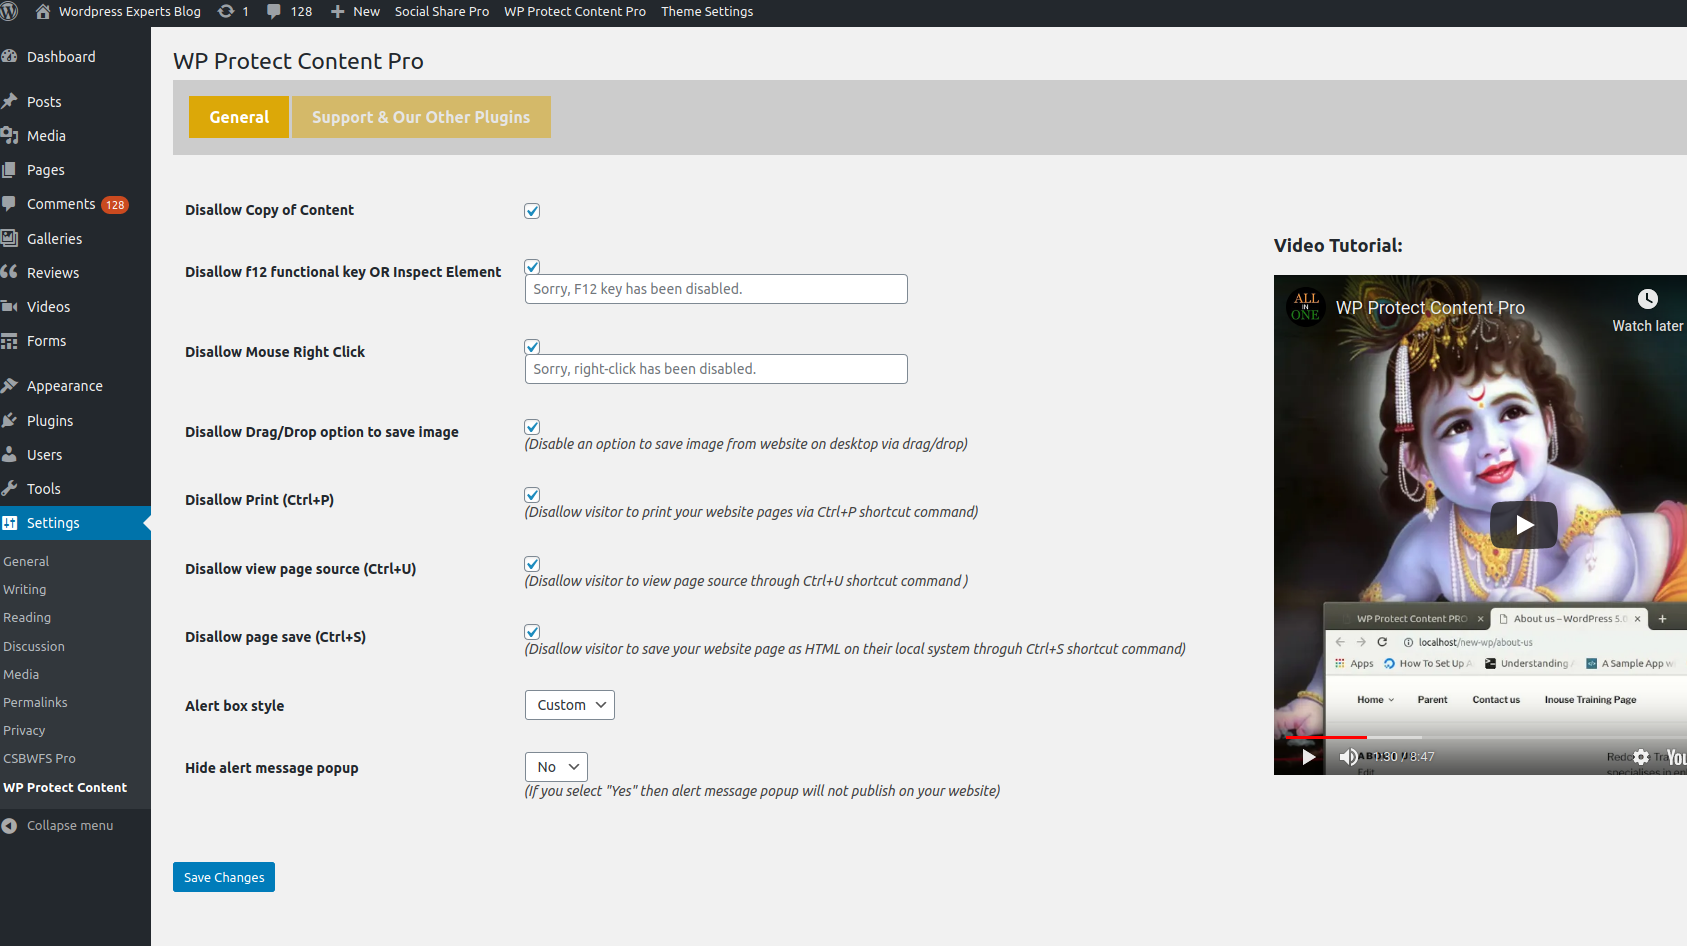Click the small play button in video controls
The image size is (1687, 946).
coord(1307,757)
